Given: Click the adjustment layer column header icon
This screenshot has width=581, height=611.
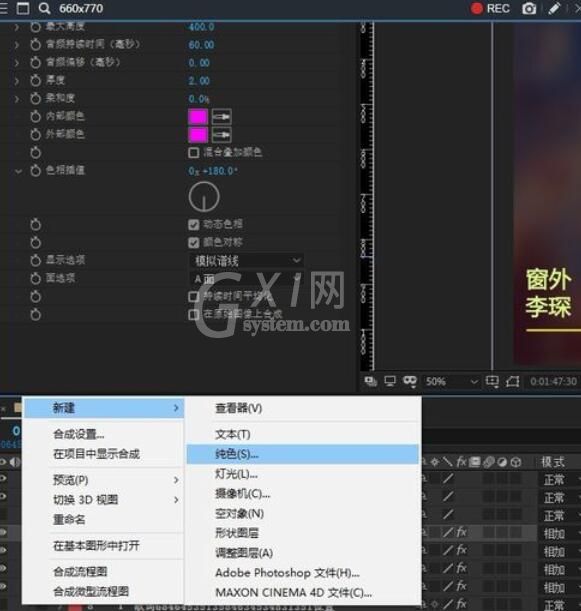Looking at the screenshot, I should (x=502, y=462).
